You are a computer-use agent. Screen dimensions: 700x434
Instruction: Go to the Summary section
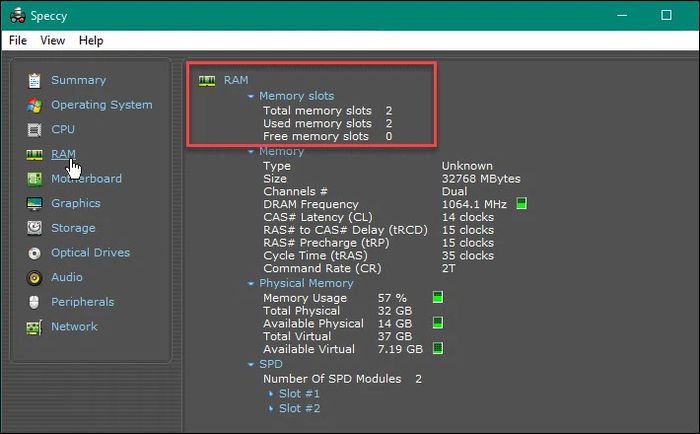point(79,80)
